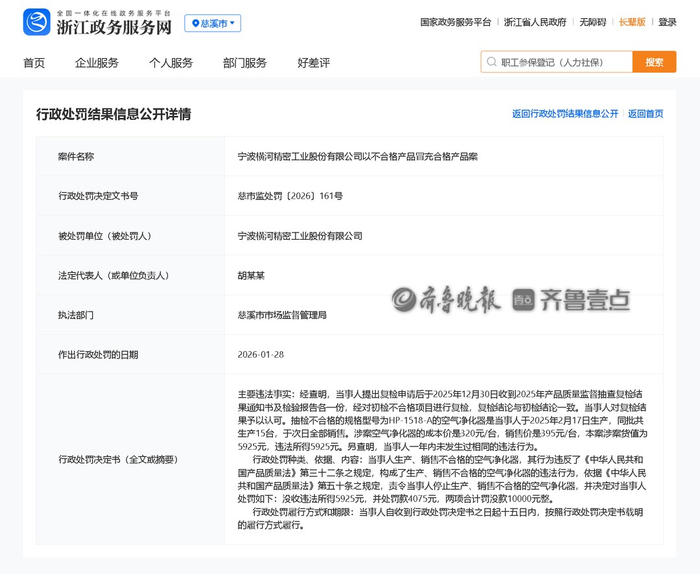Viewport: 700px width, 574px height.
Task: Visit the 国家政务服务平台 link
Action: [455, 22]
